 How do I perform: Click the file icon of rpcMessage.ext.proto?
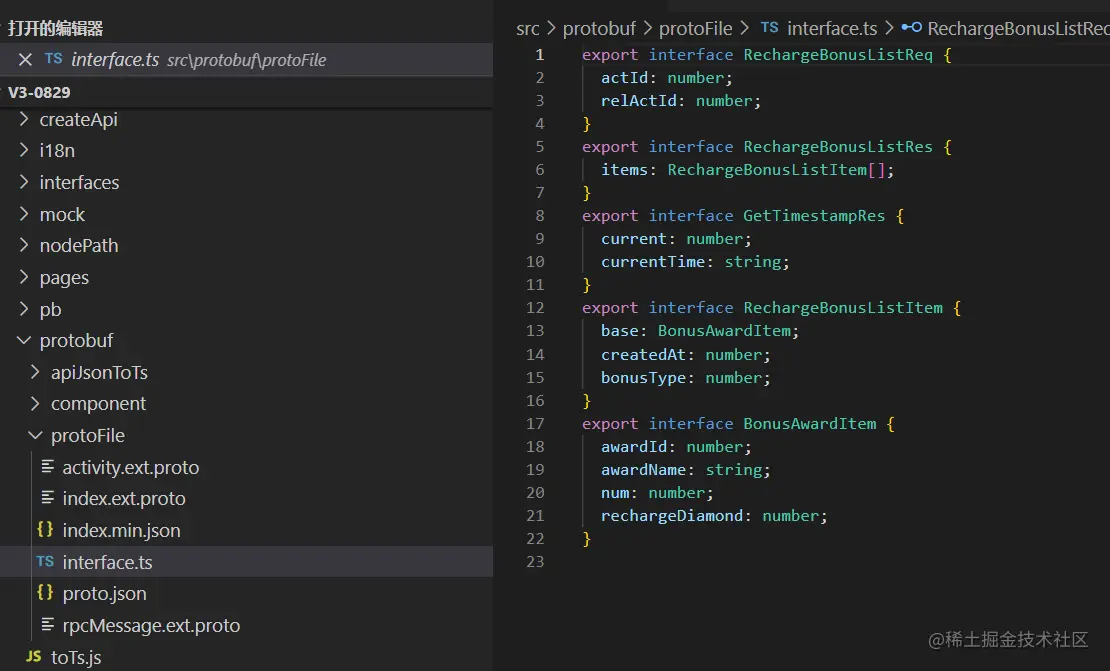point(47,624)
